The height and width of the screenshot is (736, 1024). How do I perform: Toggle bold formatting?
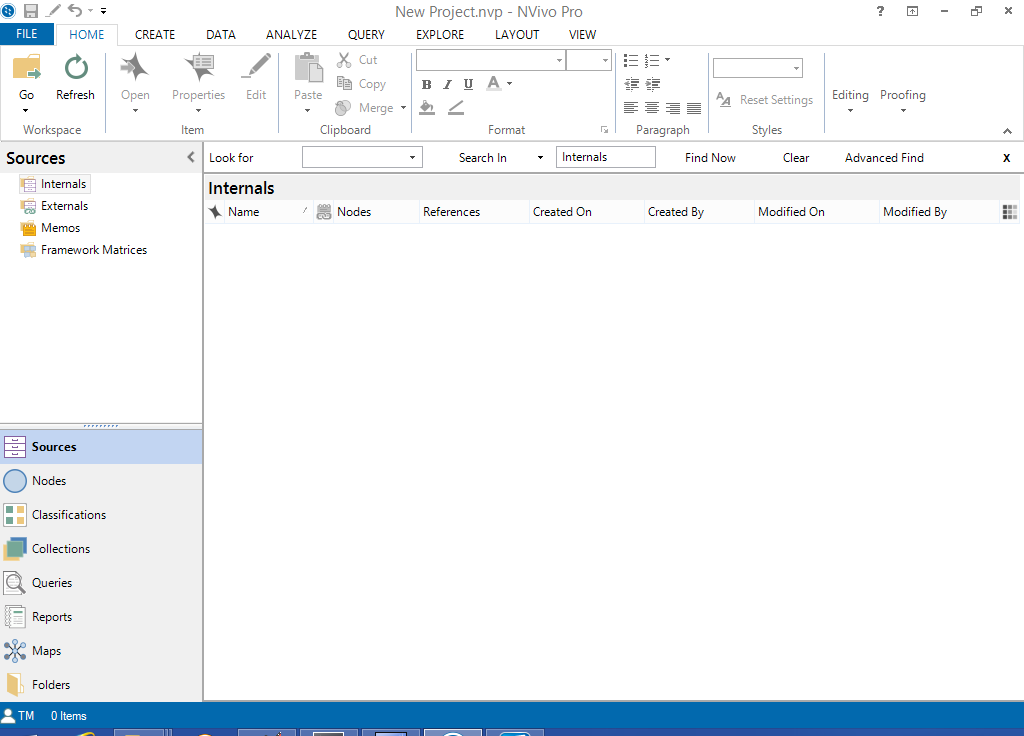pyautogui.click(x=426, y=85)
